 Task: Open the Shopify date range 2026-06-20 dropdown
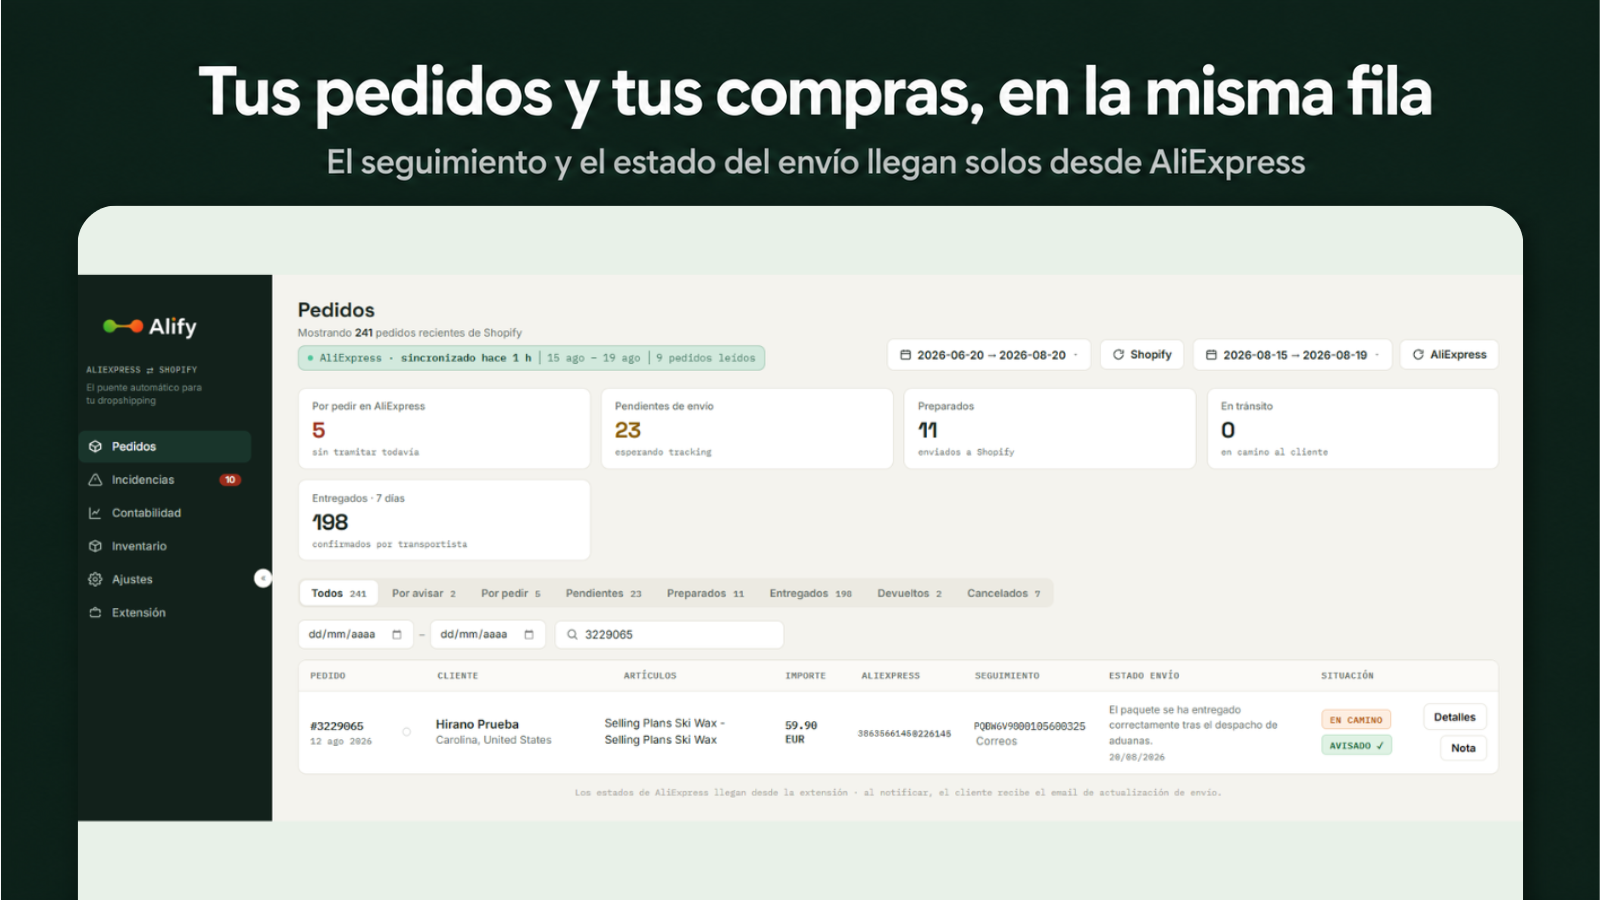pos(990,355)
